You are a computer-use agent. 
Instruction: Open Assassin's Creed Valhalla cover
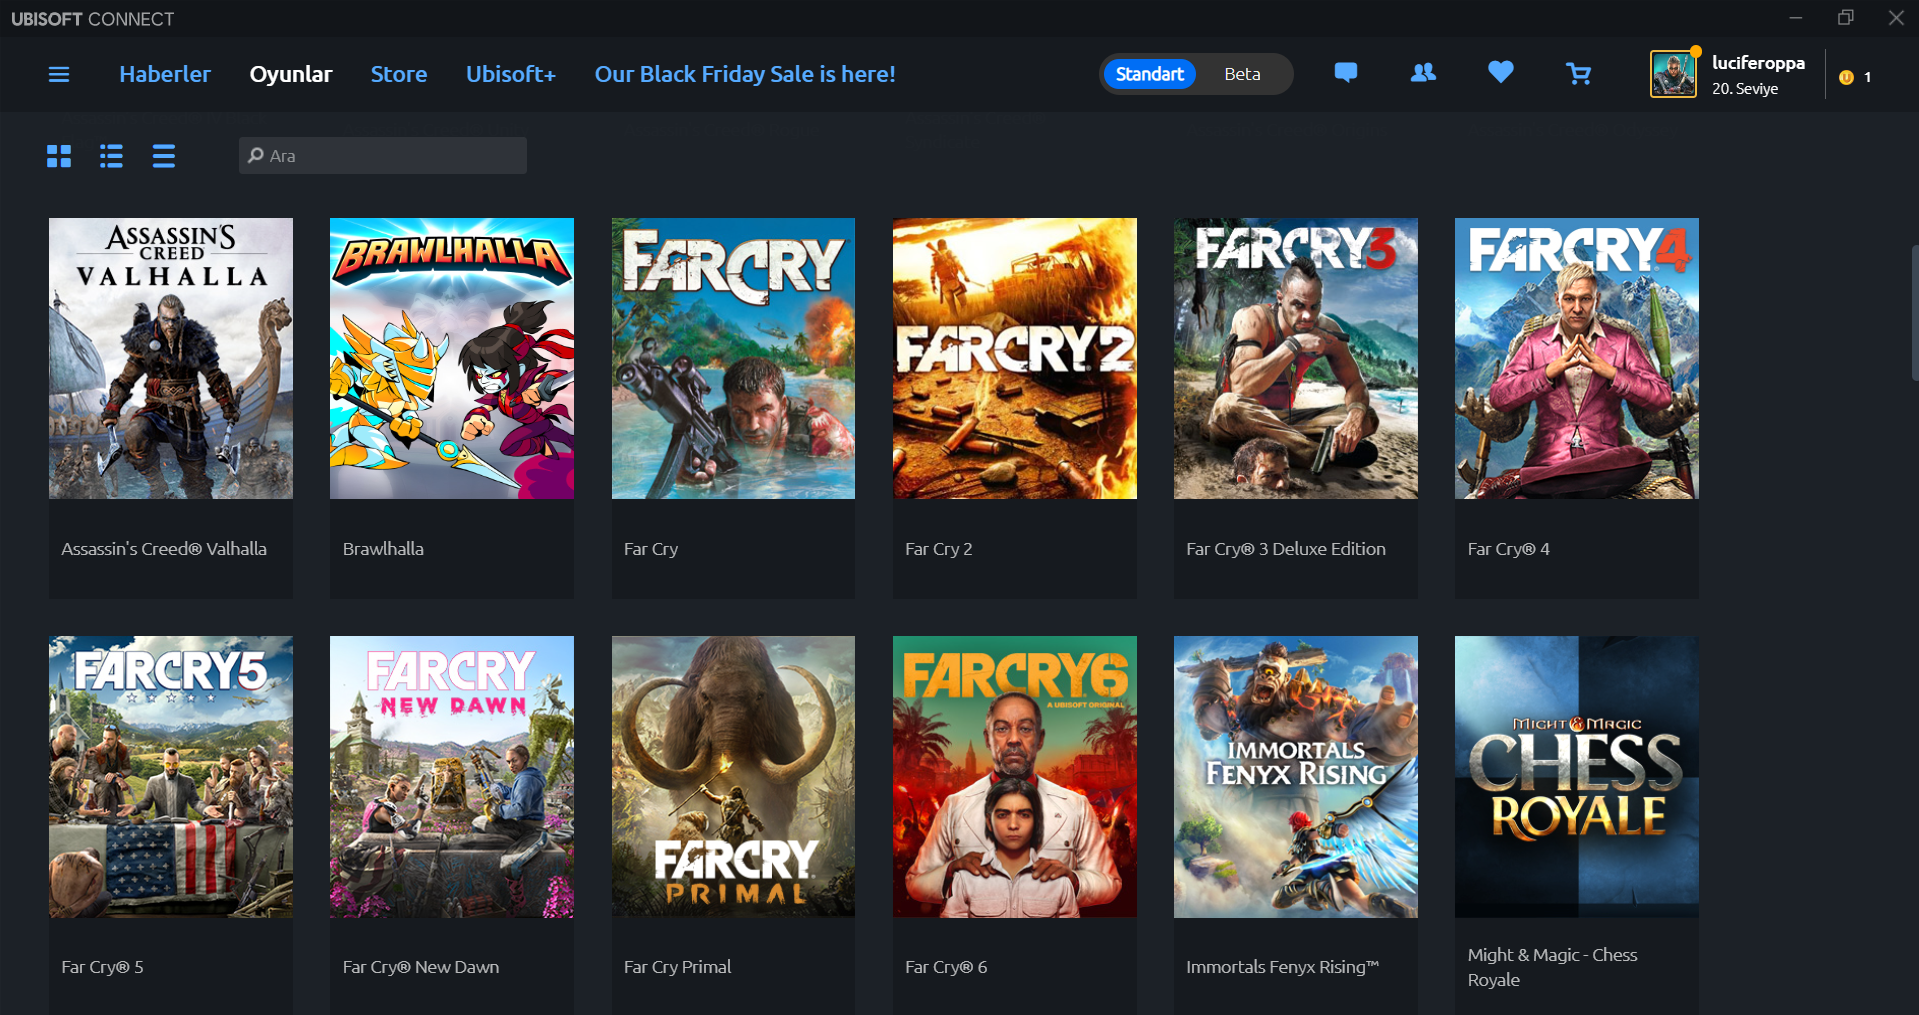click(x=171, y=358)
